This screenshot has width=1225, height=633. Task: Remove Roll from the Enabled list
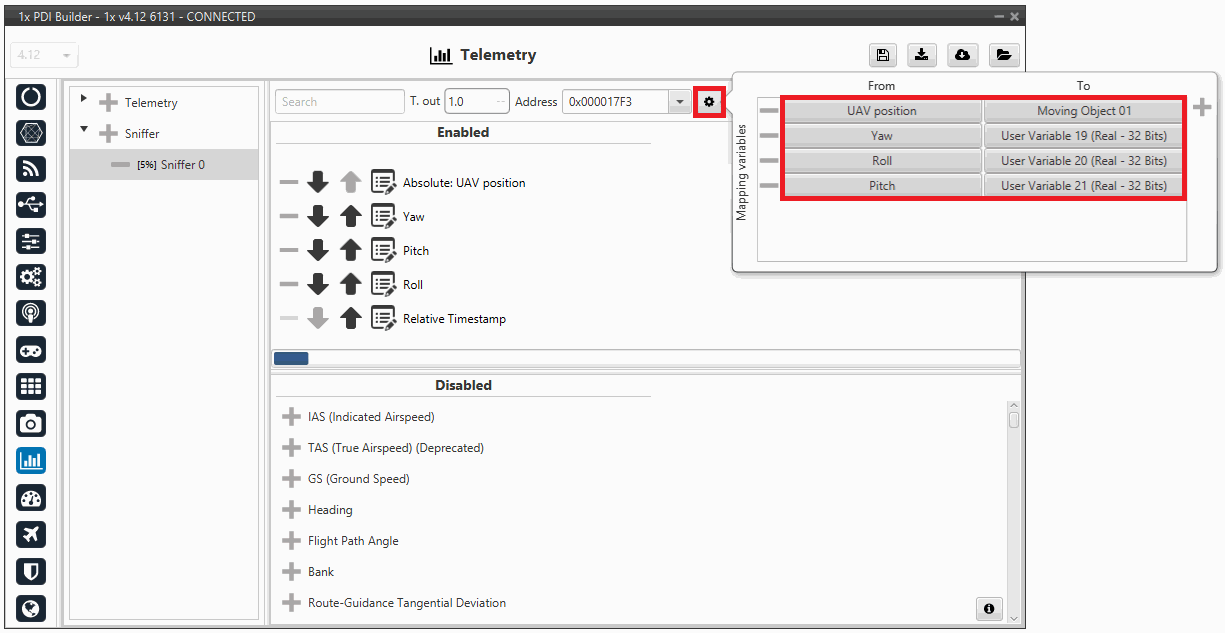coord(289,284)
